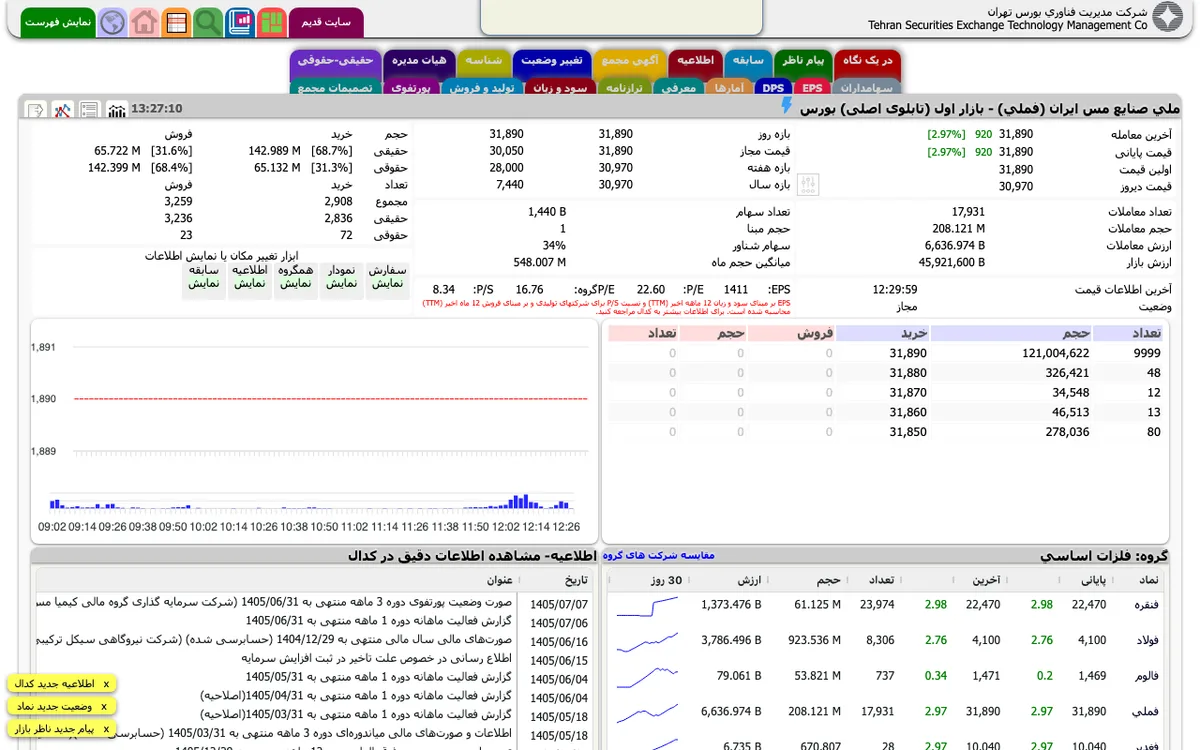Image resolution: width=1200 pixels, height=750 pixels.
Task: Open the orange table grid icon
Action: (x=177, y=21)
